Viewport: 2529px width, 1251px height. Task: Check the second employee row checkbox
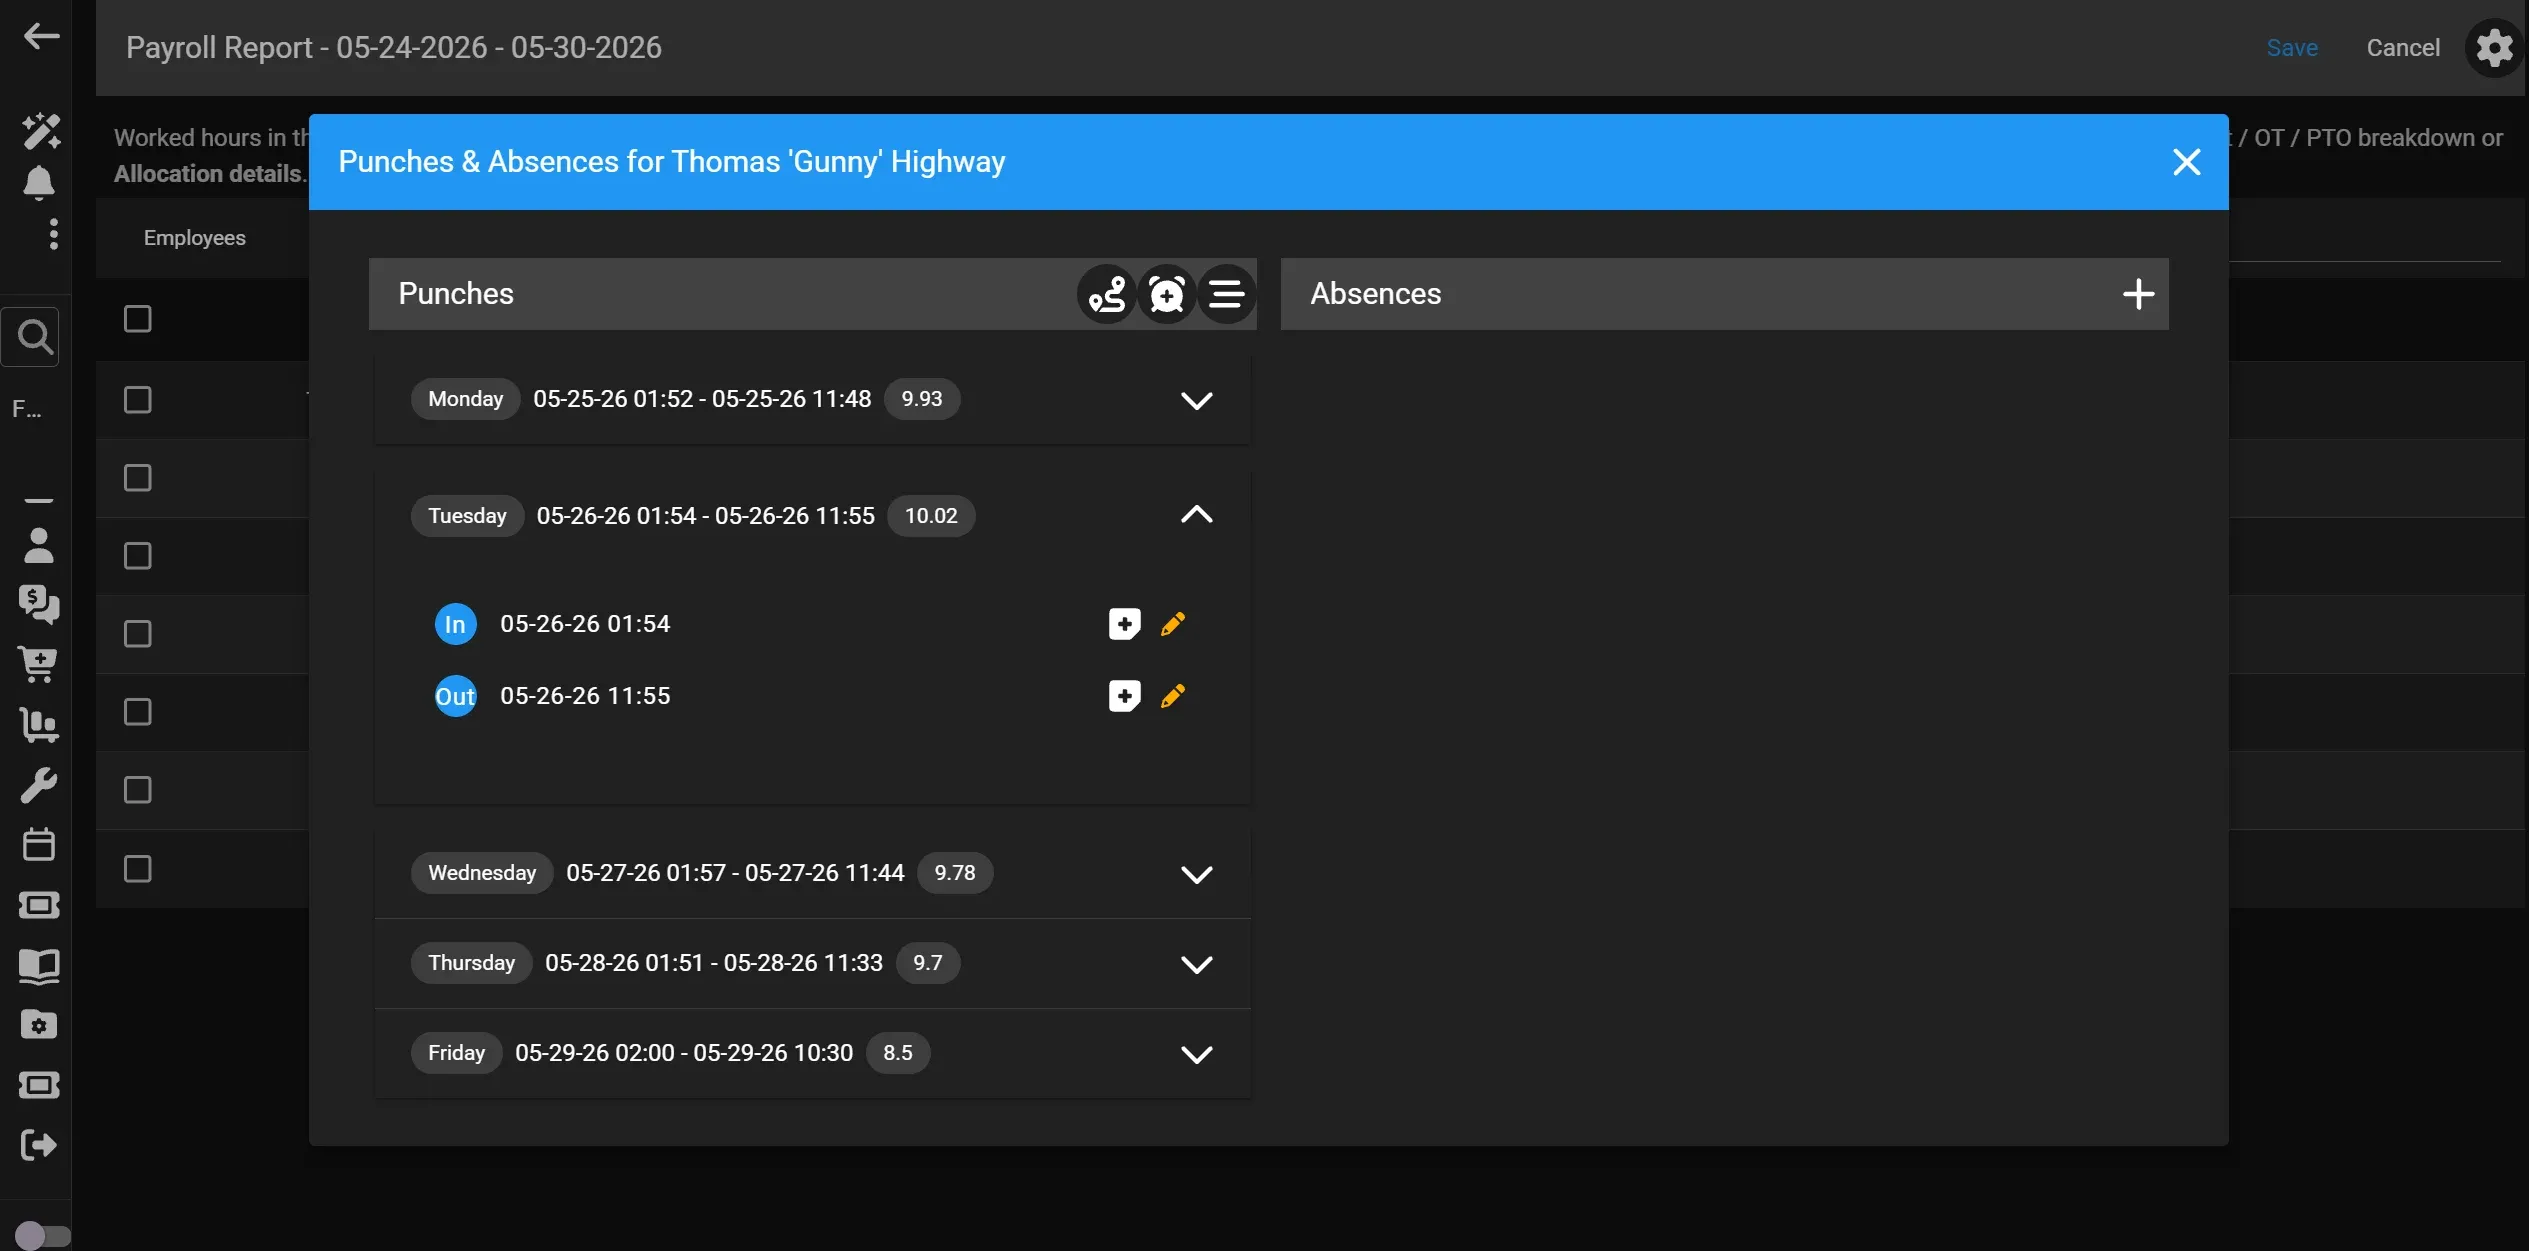tap(138, 478)
